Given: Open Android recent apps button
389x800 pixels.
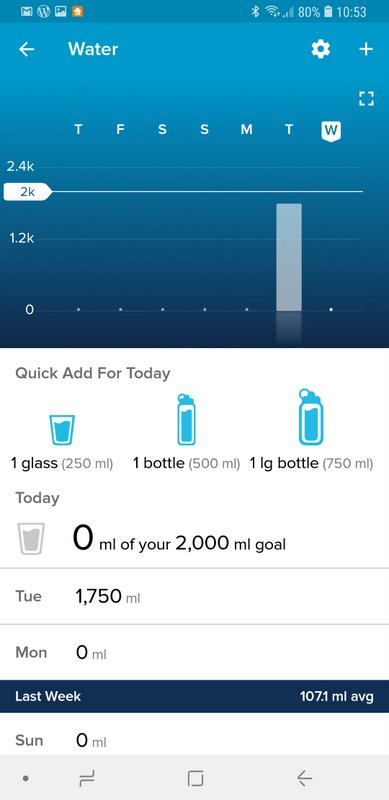Looking at the screenshot, I should (87, 779).
